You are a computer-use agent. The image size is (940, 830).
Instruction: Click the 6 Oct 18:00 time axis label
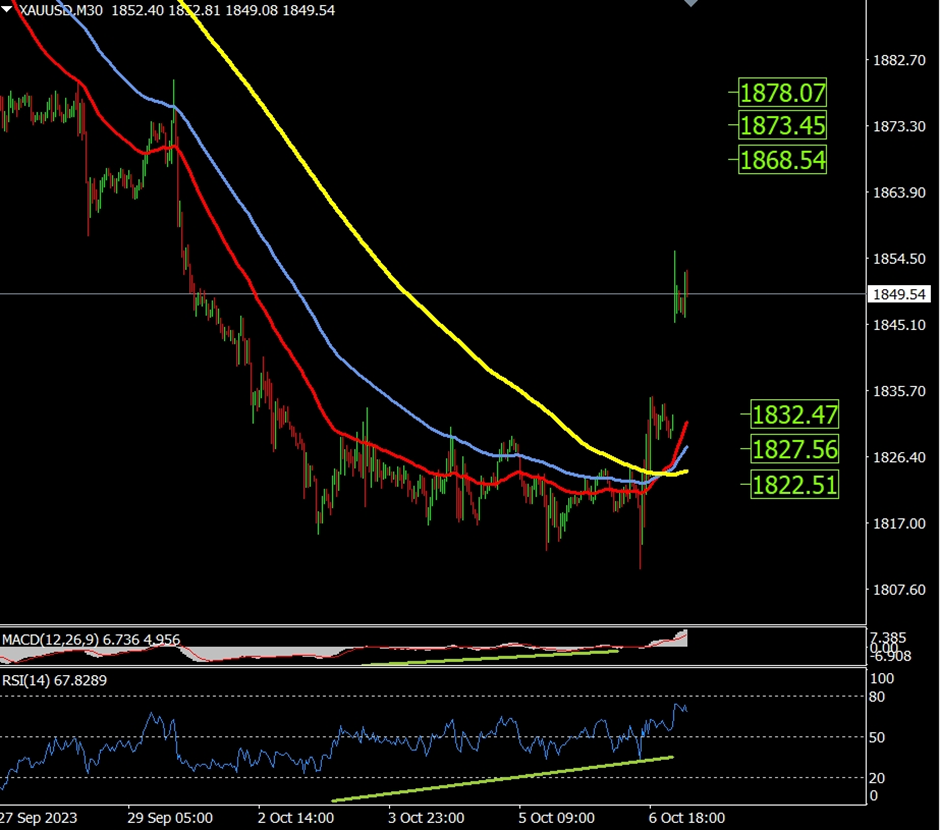pos(687,817)
